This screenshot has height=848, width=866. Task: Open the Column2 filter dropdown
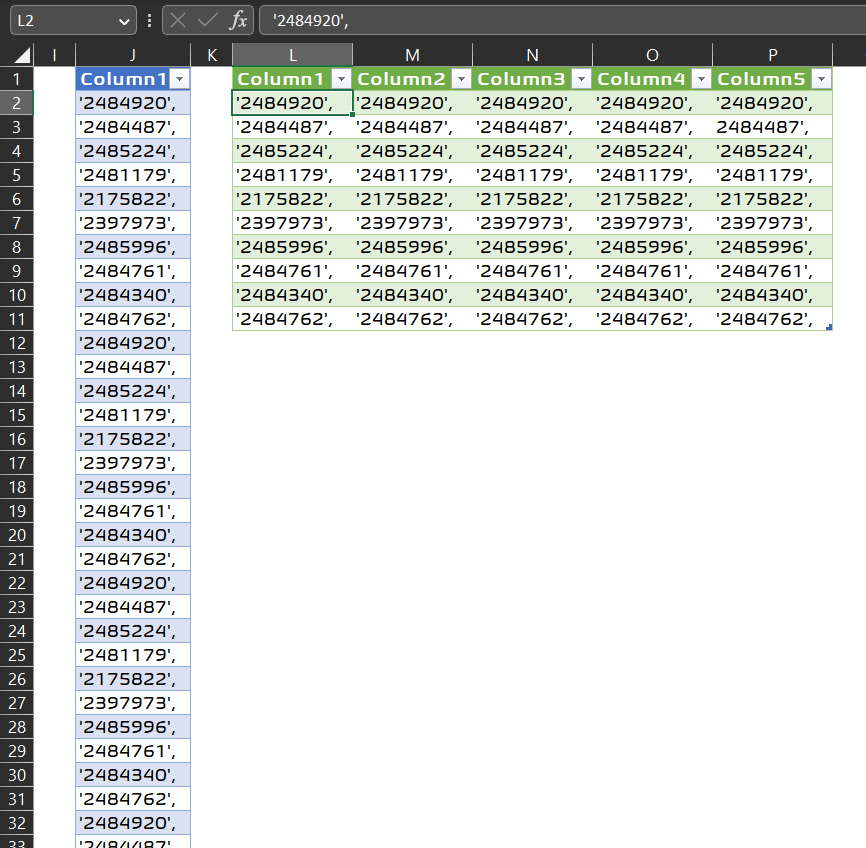(x=461, y=78)
